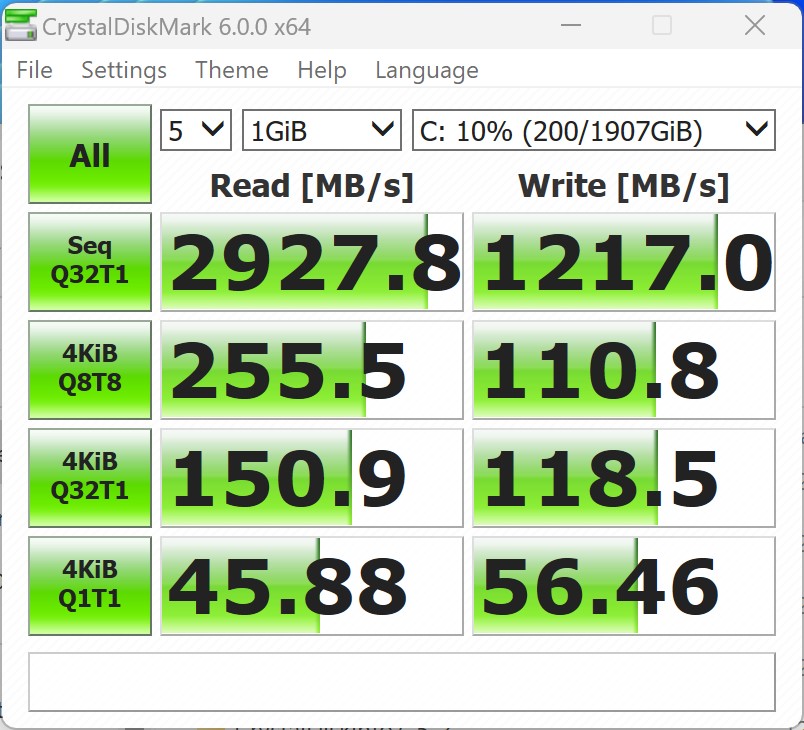The image size is (804, 730).
Task: Click the Read [MB/s] column header
Action: 312,186
